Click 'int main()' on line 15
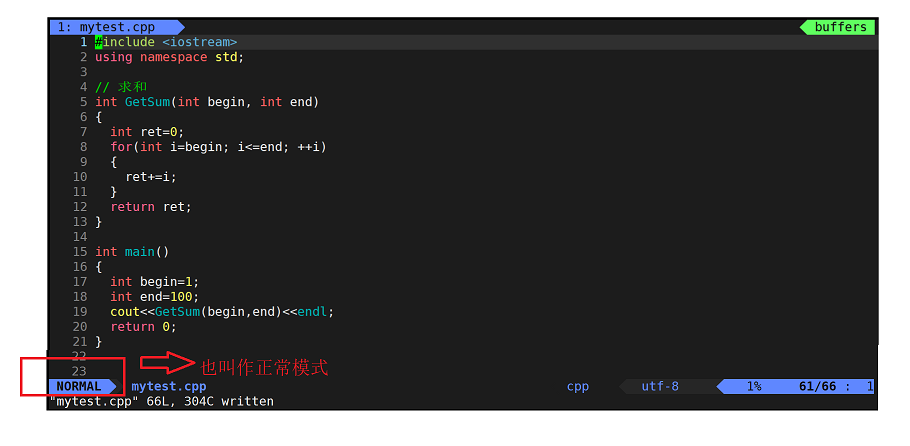 point(132,251)
